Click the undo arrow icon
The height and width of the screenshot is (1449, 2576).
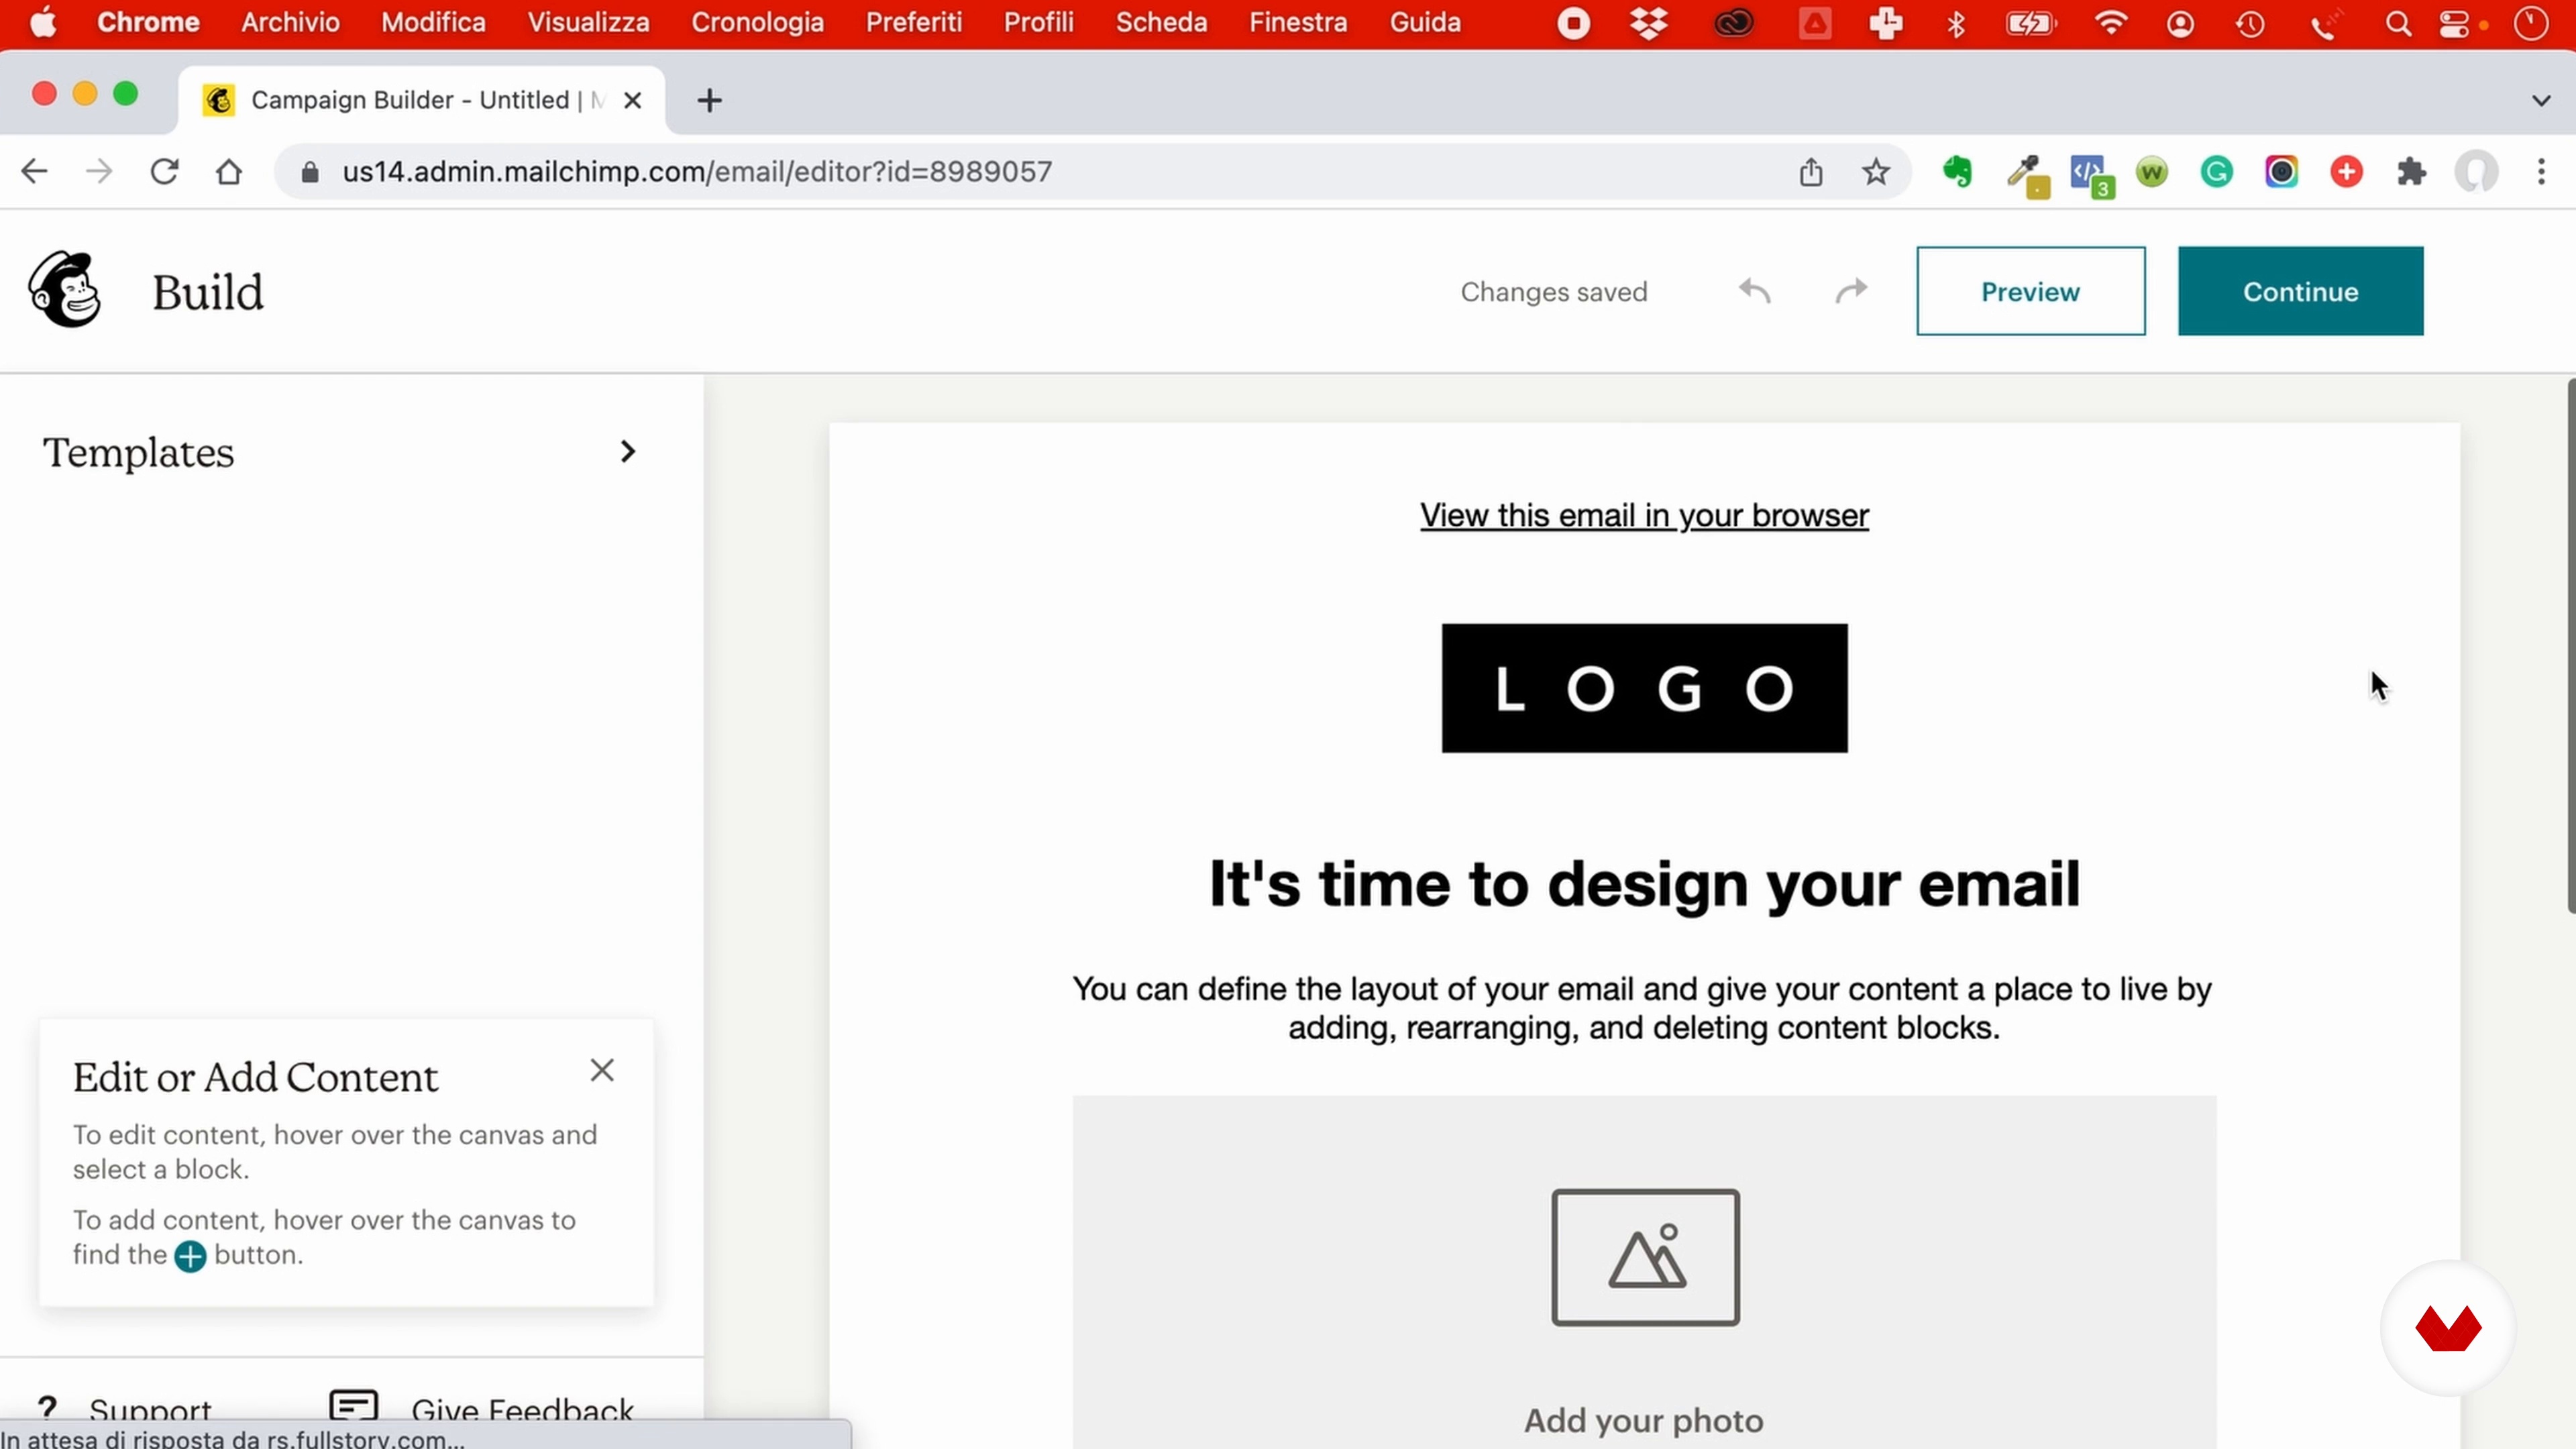tap(1754, 291)
